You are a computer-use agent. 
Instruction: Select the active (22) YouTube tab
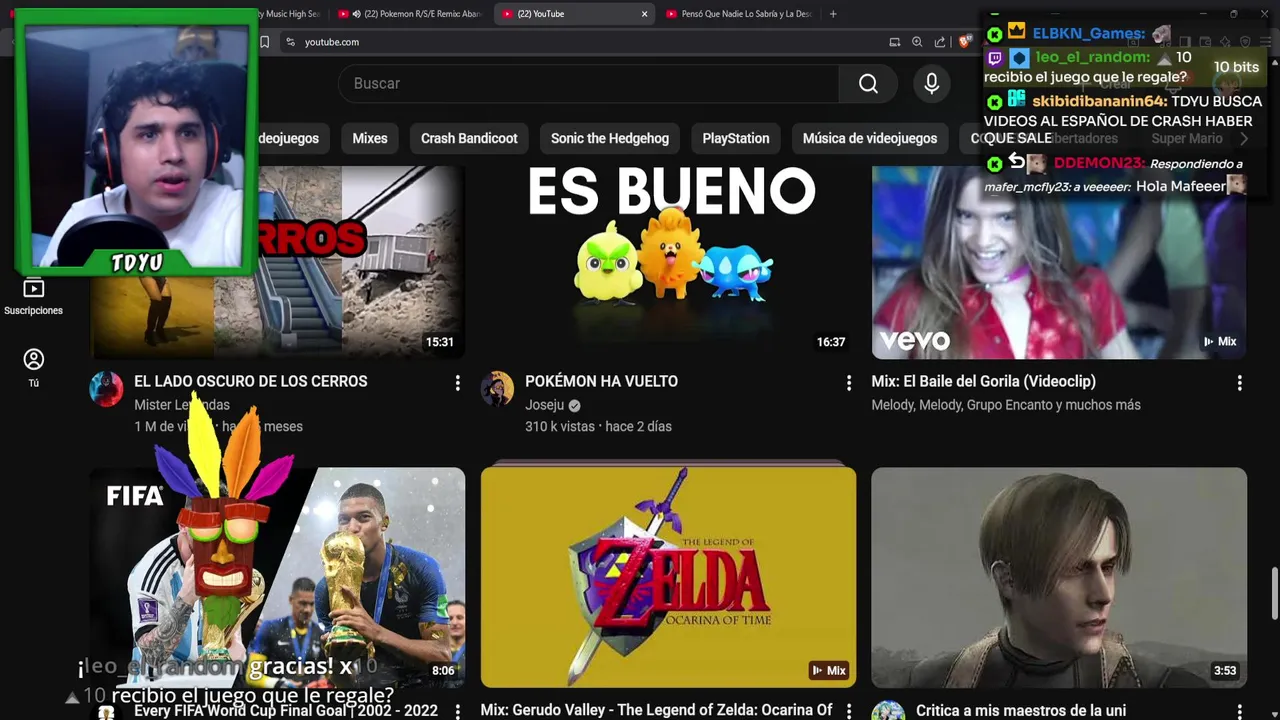[575, 14]
